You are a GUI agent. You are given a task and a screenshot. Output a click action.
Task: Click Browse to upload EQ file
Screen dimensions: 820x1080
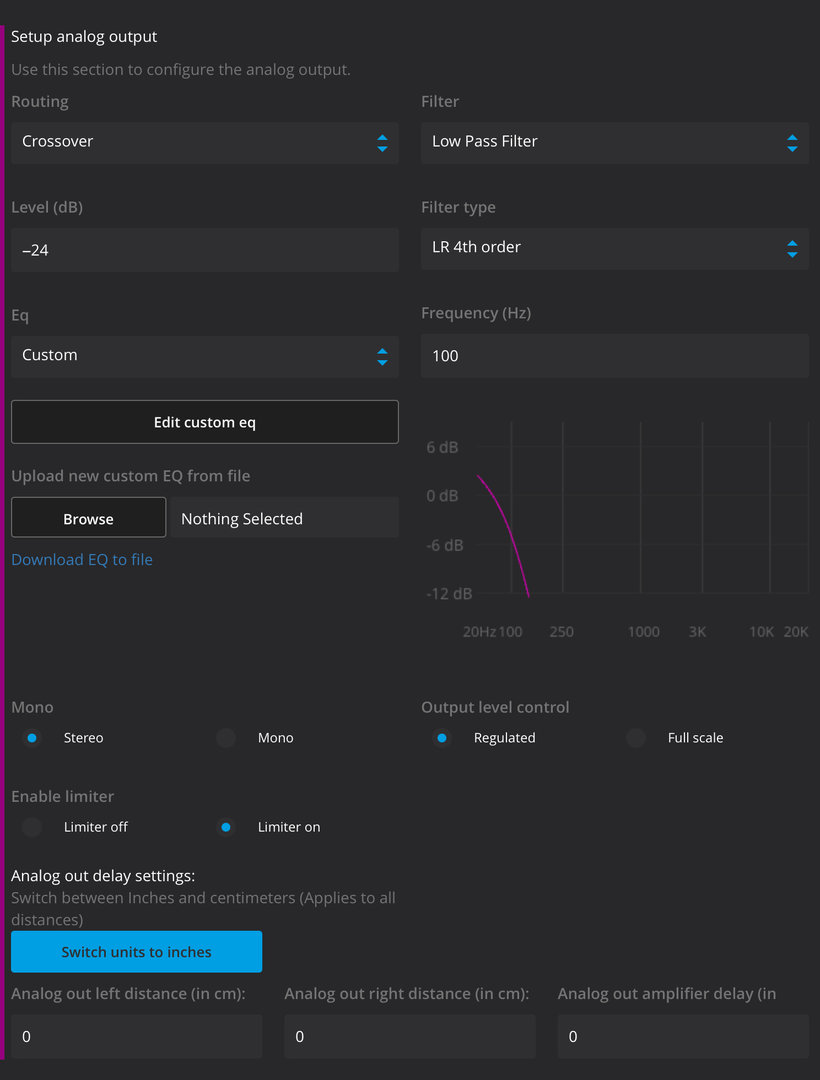88,518
